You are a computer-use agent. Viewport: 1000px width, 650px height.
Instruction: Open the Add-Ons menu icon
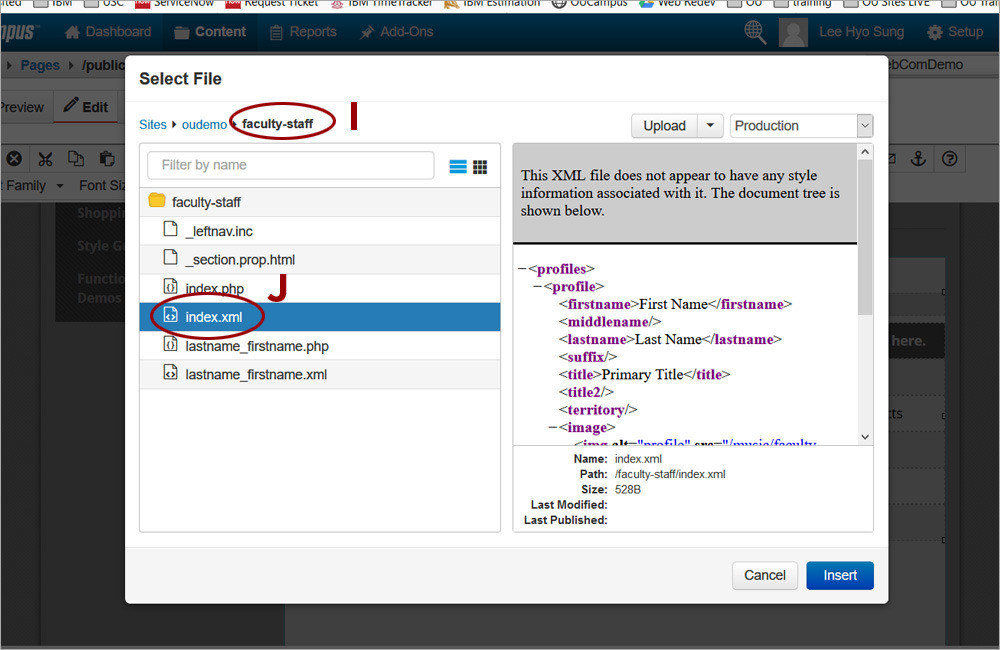(x=368, y=31)
